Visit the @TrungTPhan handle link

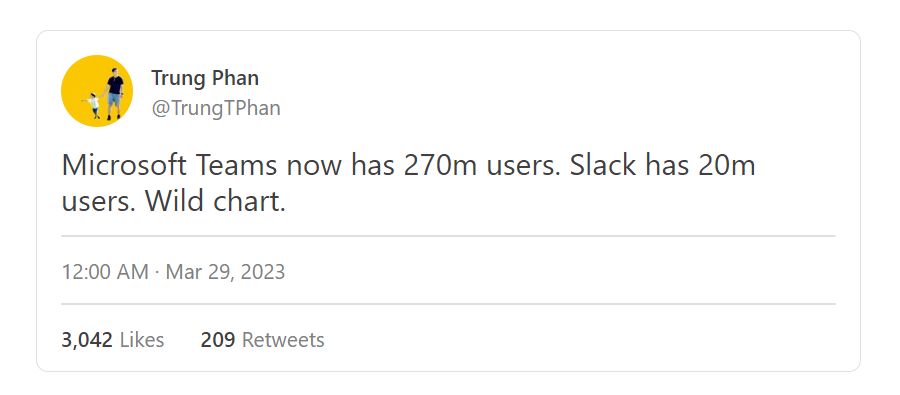[216, 108]
